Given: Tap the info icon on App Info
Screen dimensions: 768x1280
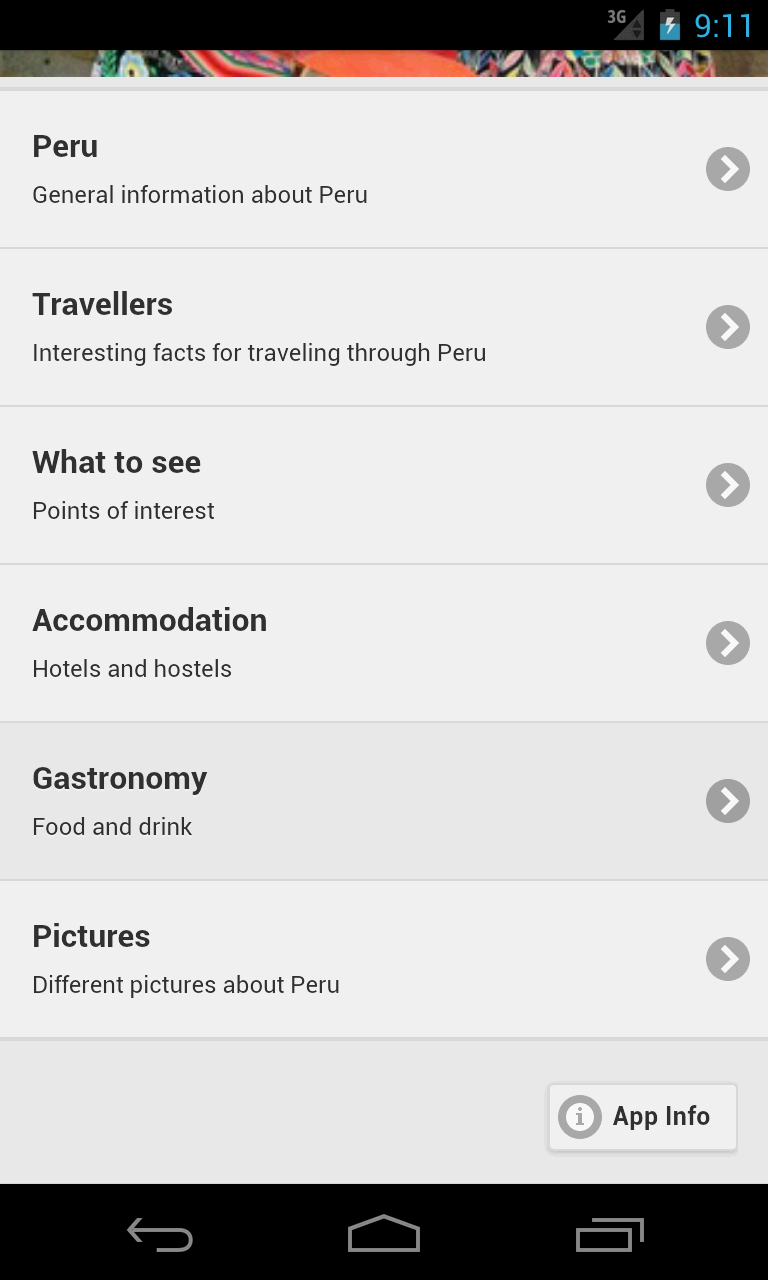Looking at the screenshot, I should pyautogui.click(x=580, y=1116).
